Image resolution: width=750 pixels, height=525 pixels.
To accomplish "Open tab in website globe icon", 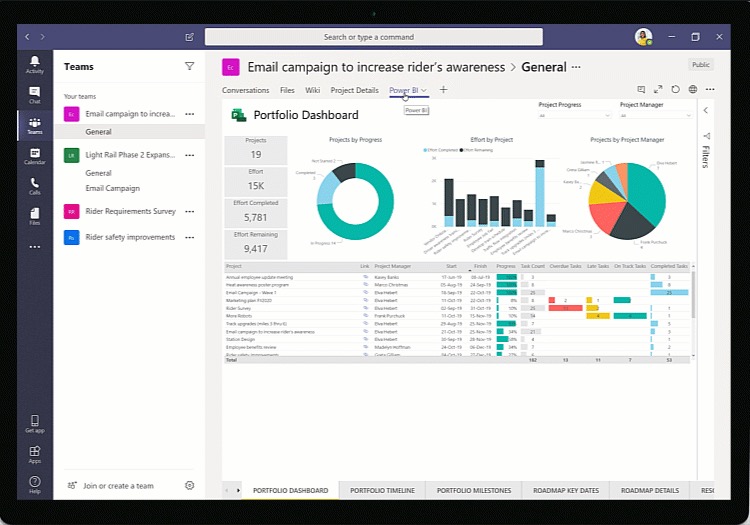I will pyautogui.click(x=693, y=89).
